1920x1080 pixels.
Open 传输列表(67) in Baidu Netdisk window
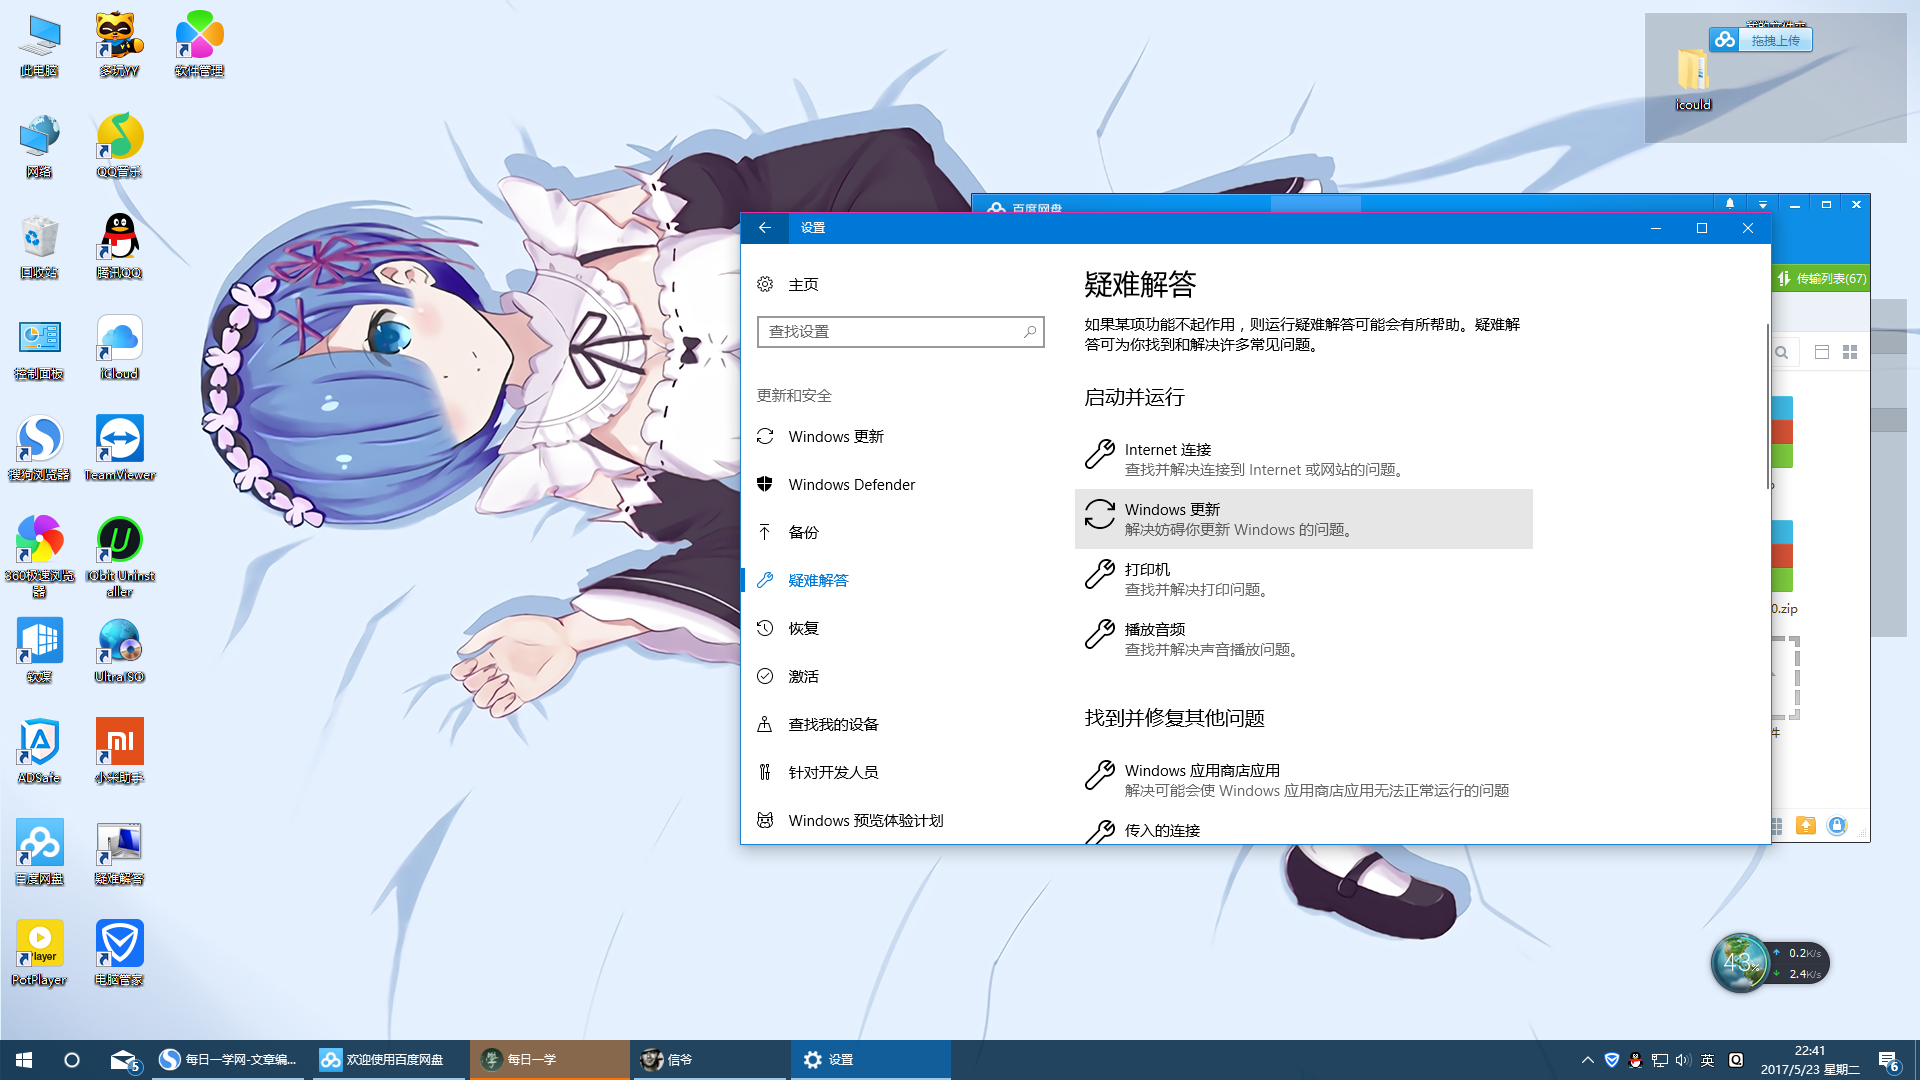(1821, 279)
